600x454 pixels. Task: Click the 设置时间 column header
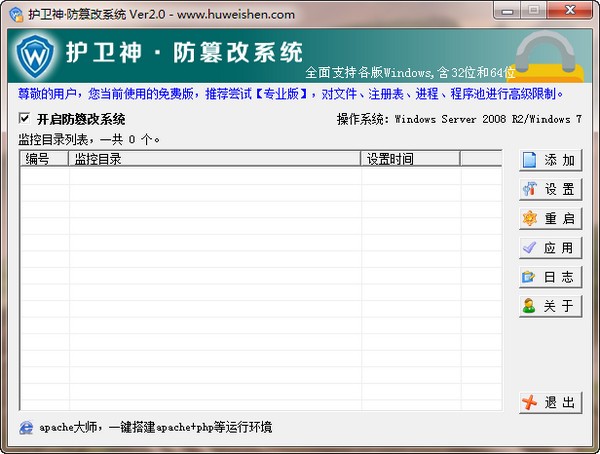tap(410, 159)
